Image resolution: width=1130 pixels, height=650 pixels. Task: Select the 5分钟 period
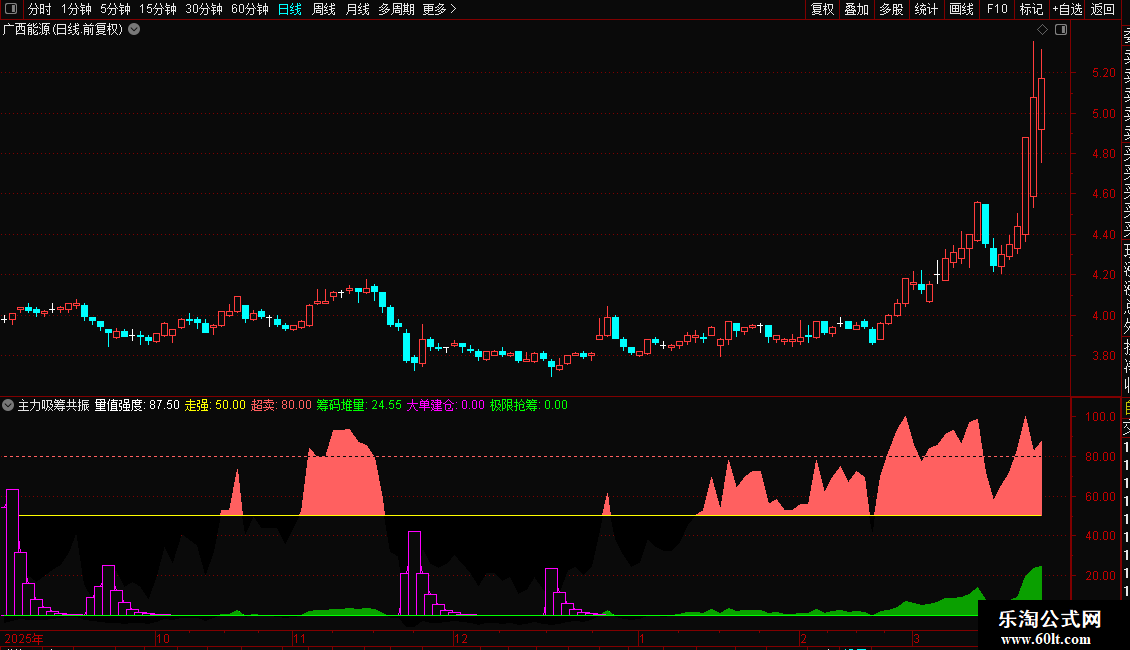(x=115, y=9)
